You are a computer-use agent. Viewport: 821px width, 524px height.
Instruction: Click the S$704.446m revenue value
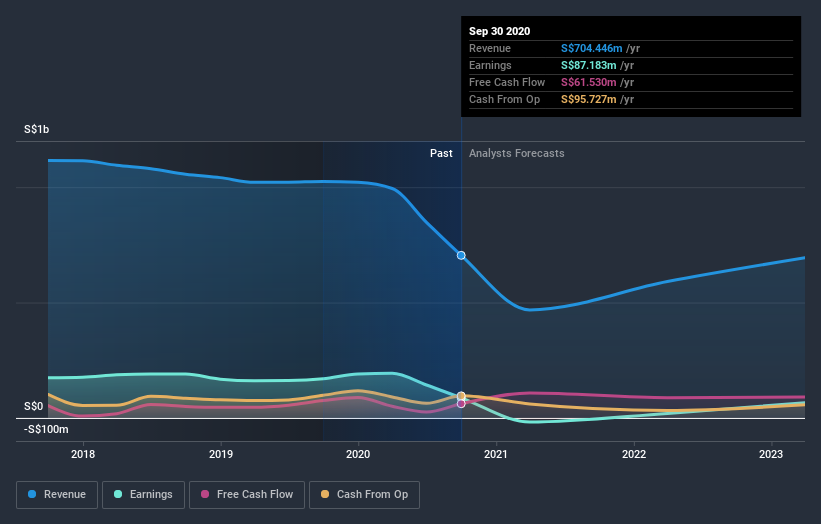[592, 48]
